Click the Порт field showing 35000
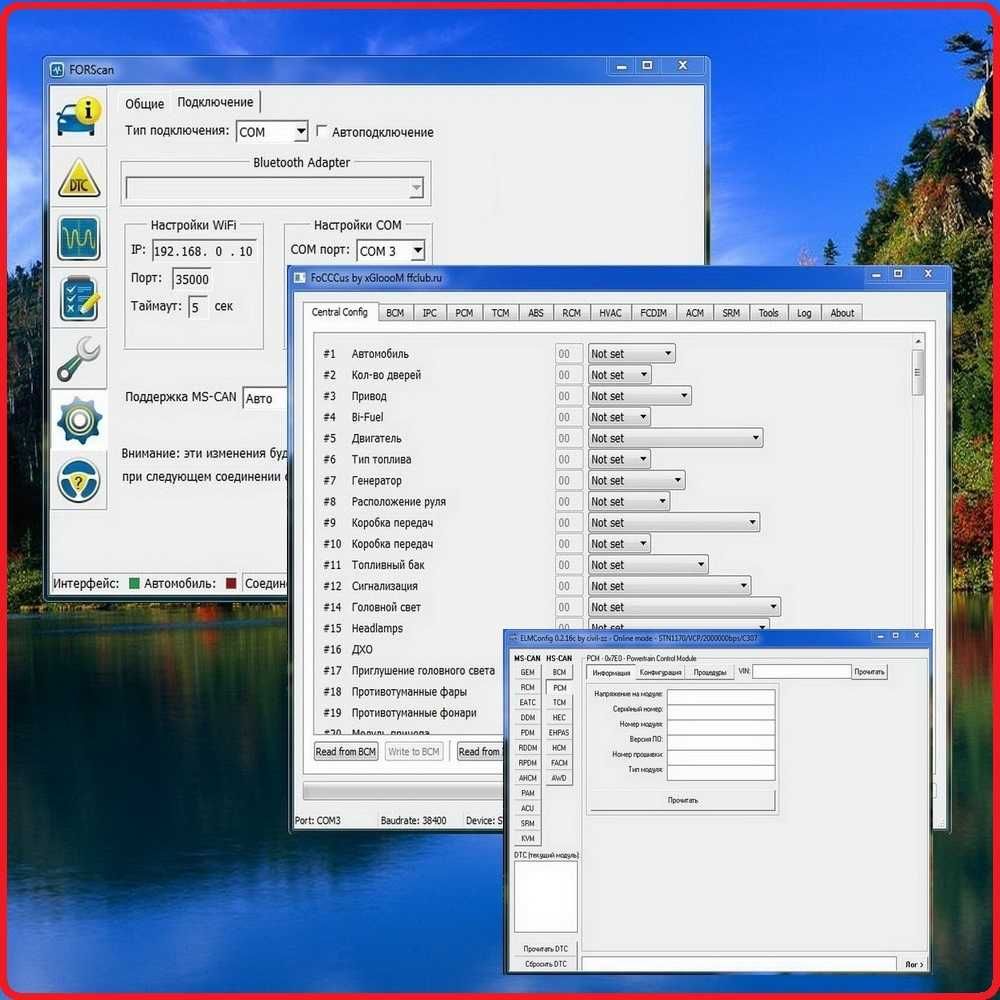Image resolution: width=1000 pixels, height=1000 pixels. point(192,279)
